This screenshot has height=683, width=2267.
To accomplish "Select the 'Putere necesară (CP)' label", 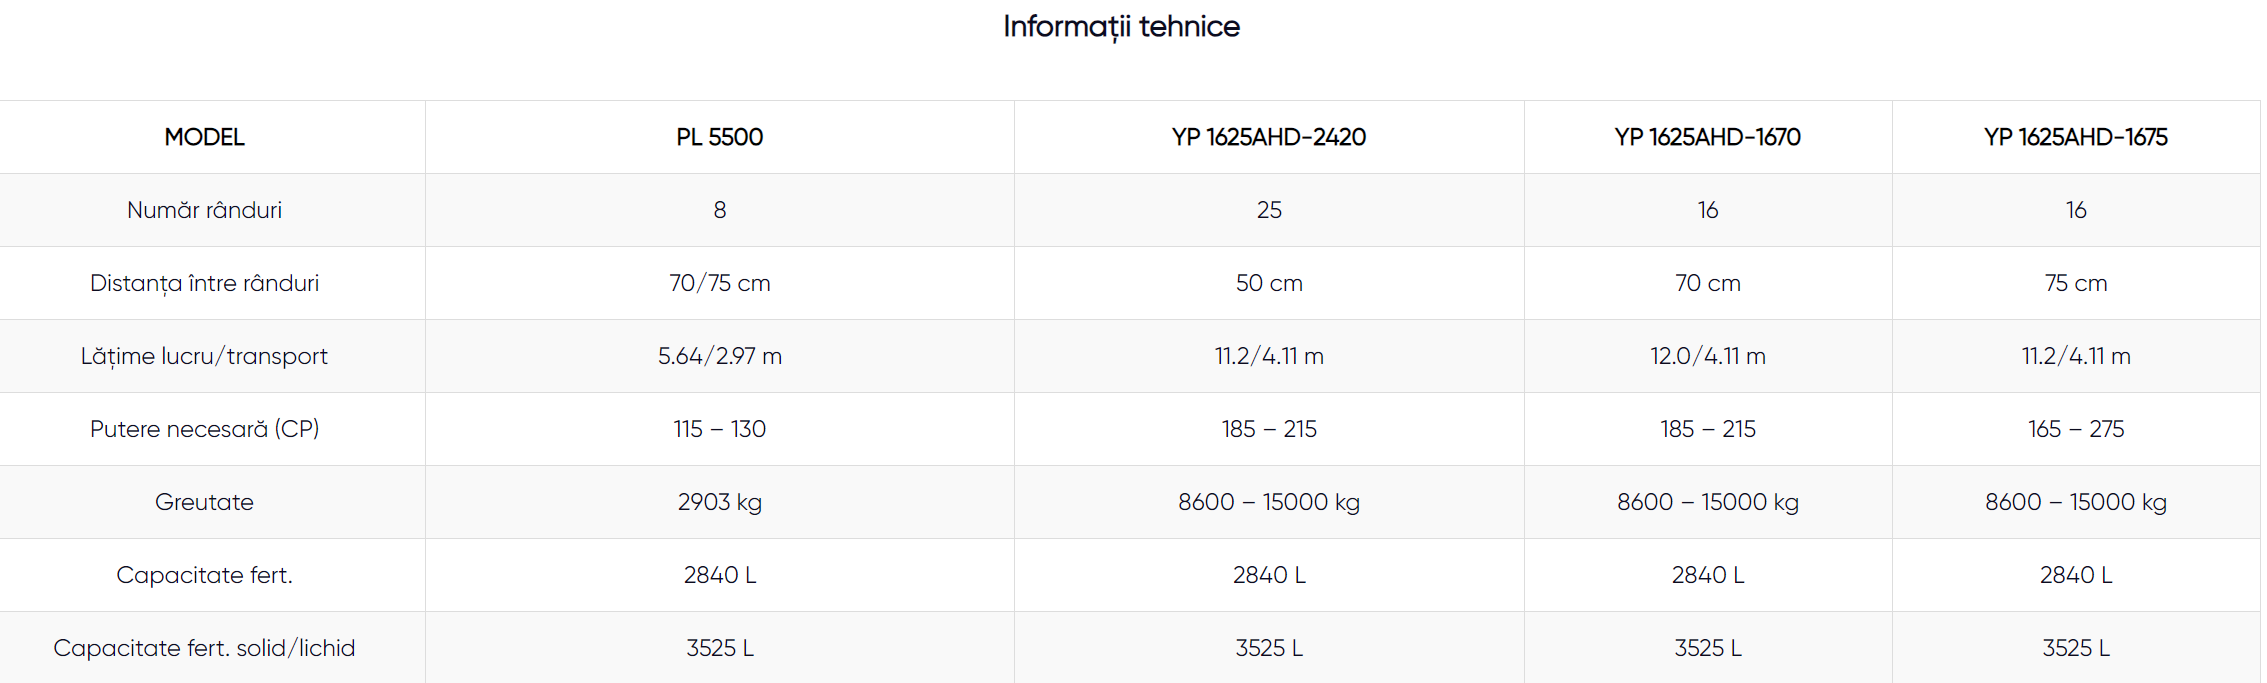I will coord(204,429).
